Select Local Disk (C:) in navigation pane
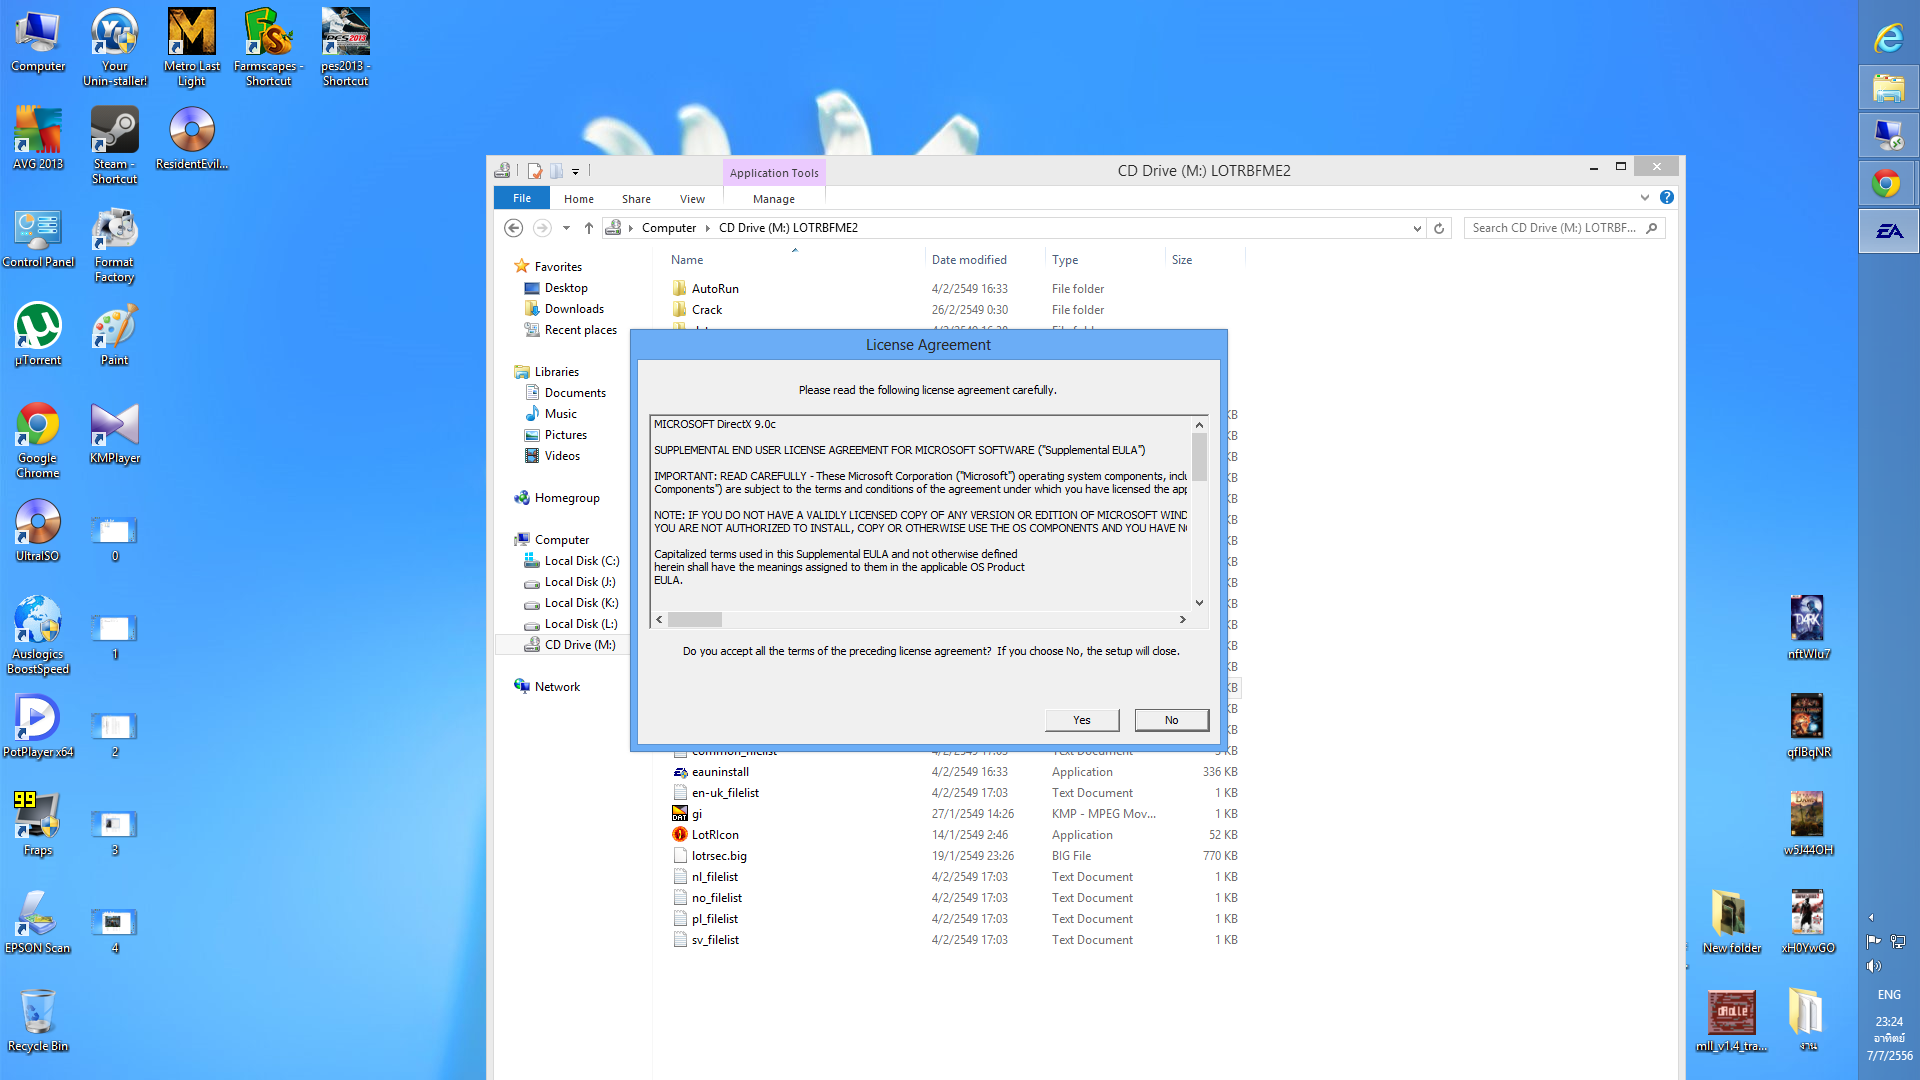Image resolution: width=1920 pixels, height=1080 pixels. click(581, 561)
